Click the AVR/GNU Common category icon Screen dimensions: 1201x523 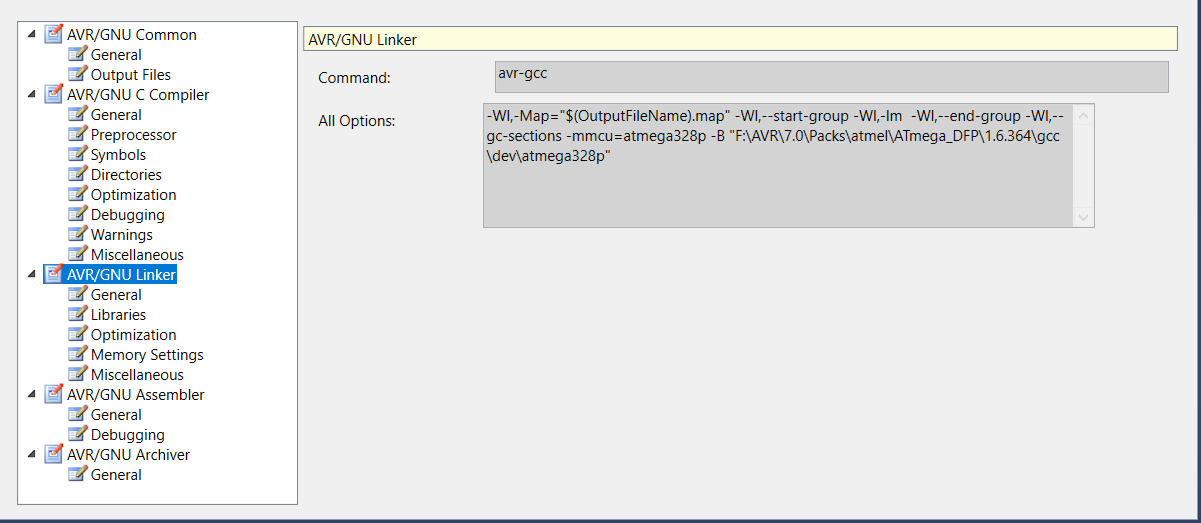click(x=53, y=34)
